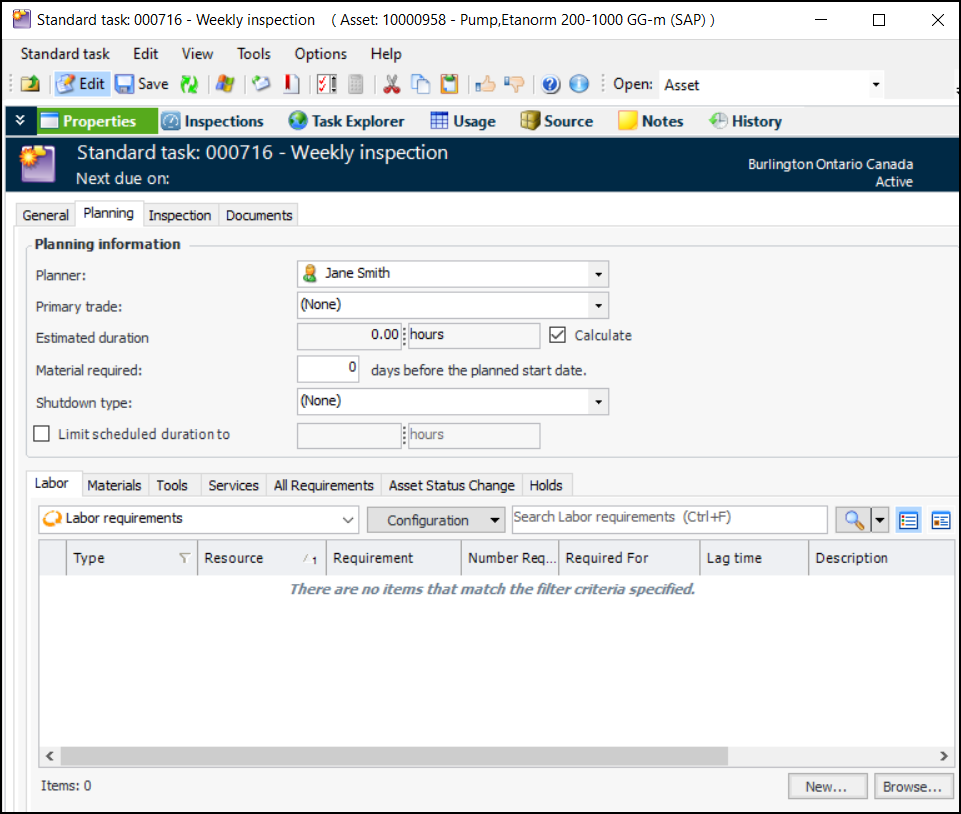Screen dimensions: 961x814
Task: Sort by the Resource column header
Action: tap(262, 558)
